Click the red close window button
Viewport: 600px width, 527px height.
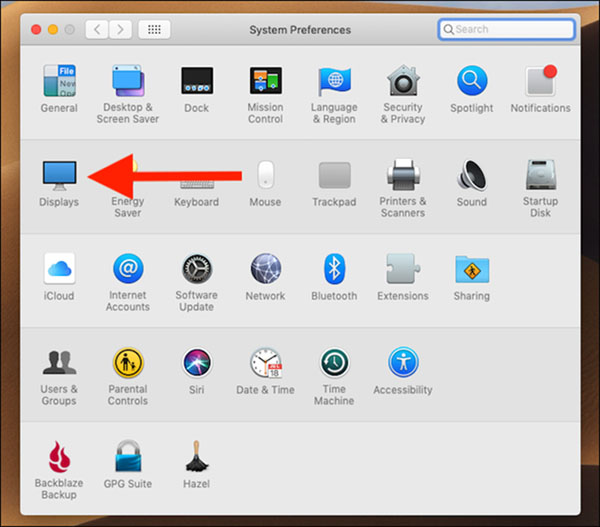click(36, 29)
